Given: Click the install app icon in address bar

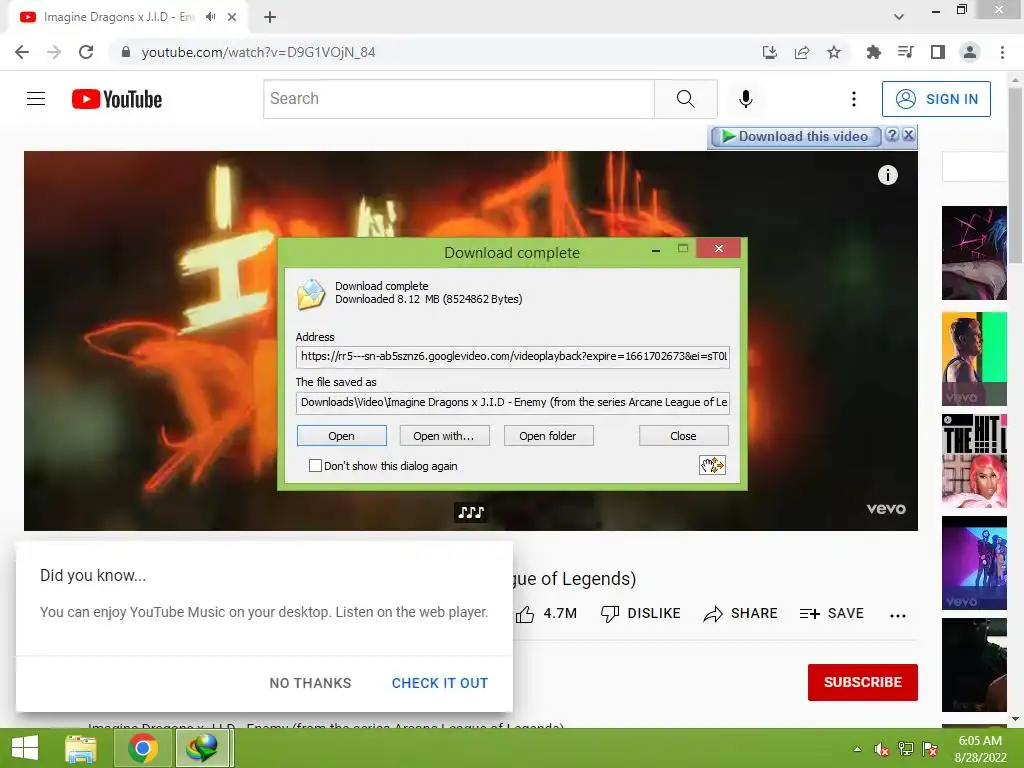Looking at the screenshot, I should 770,52.
